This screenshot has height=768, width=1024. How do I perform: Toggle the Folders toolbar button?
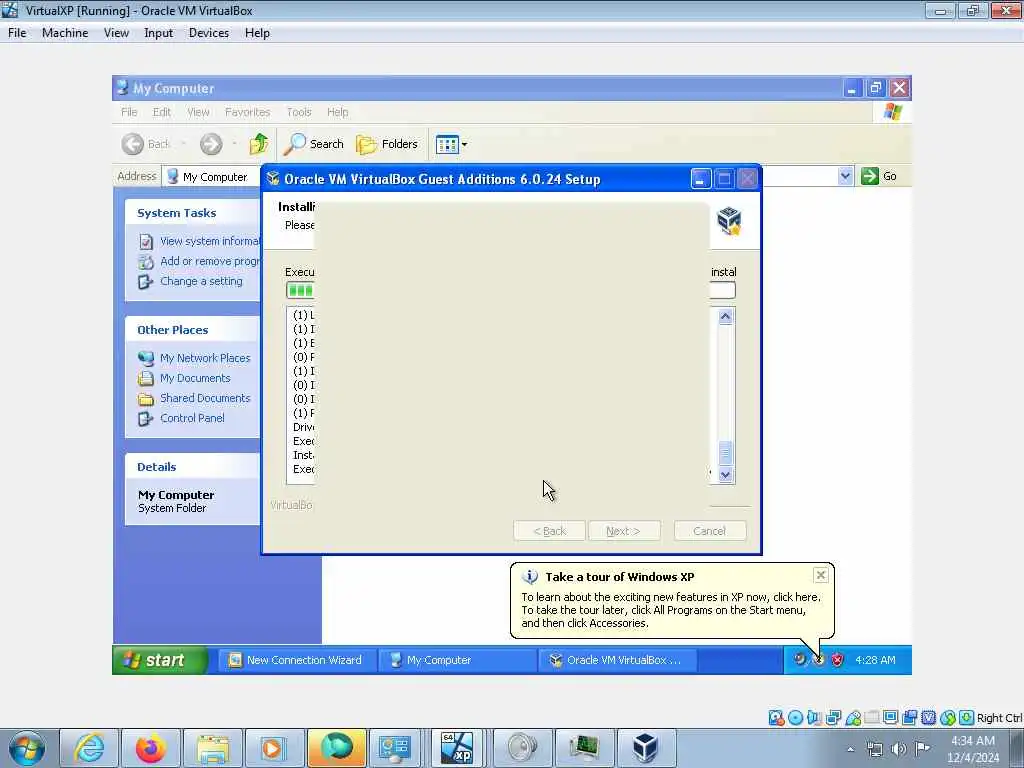[387, 144]
